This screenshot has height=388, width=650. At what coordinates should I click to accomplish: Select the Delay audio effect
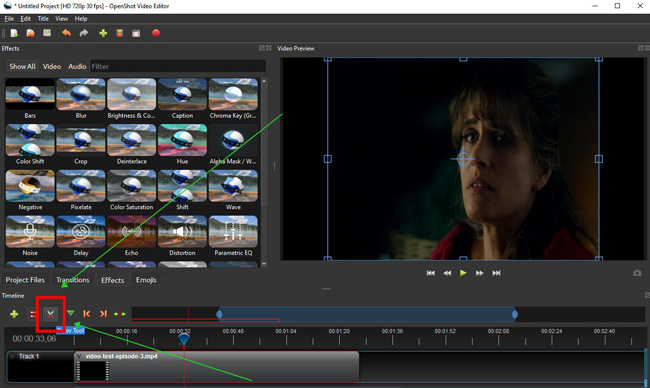81,231
